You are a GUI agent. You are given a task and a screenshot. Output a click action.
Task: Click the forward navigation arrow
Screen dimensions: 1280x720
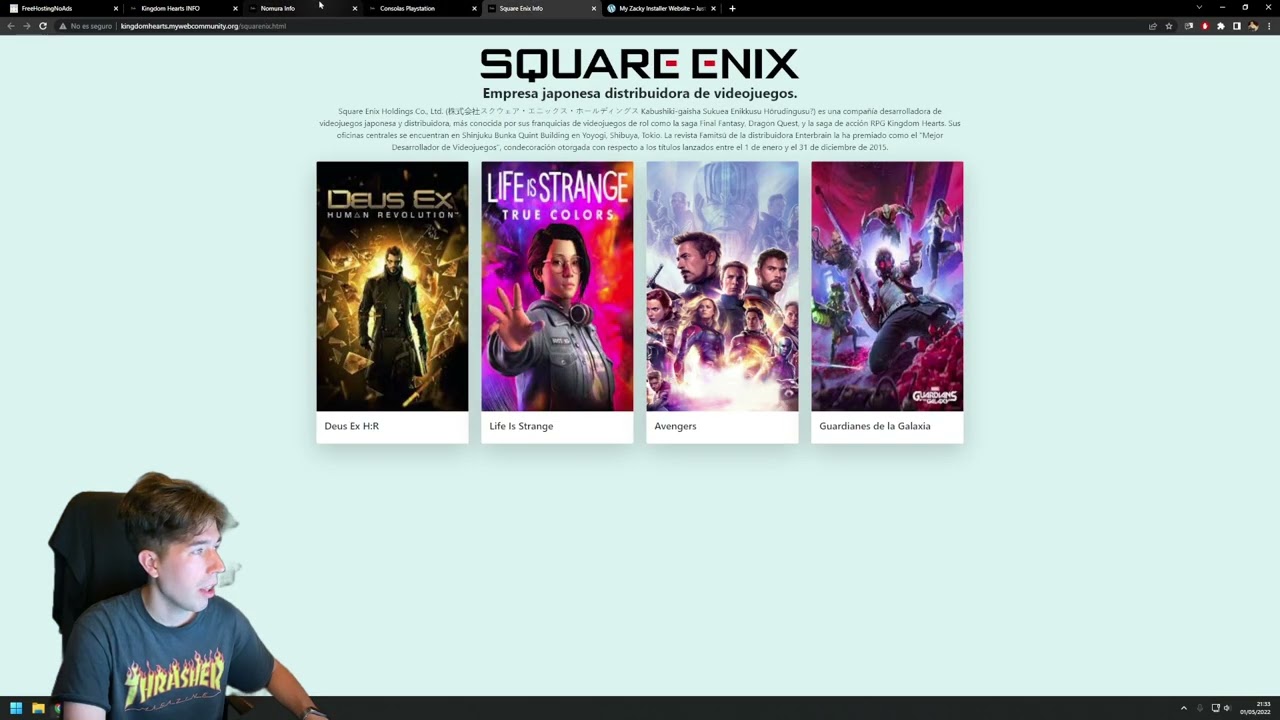(x=27, y=26)
